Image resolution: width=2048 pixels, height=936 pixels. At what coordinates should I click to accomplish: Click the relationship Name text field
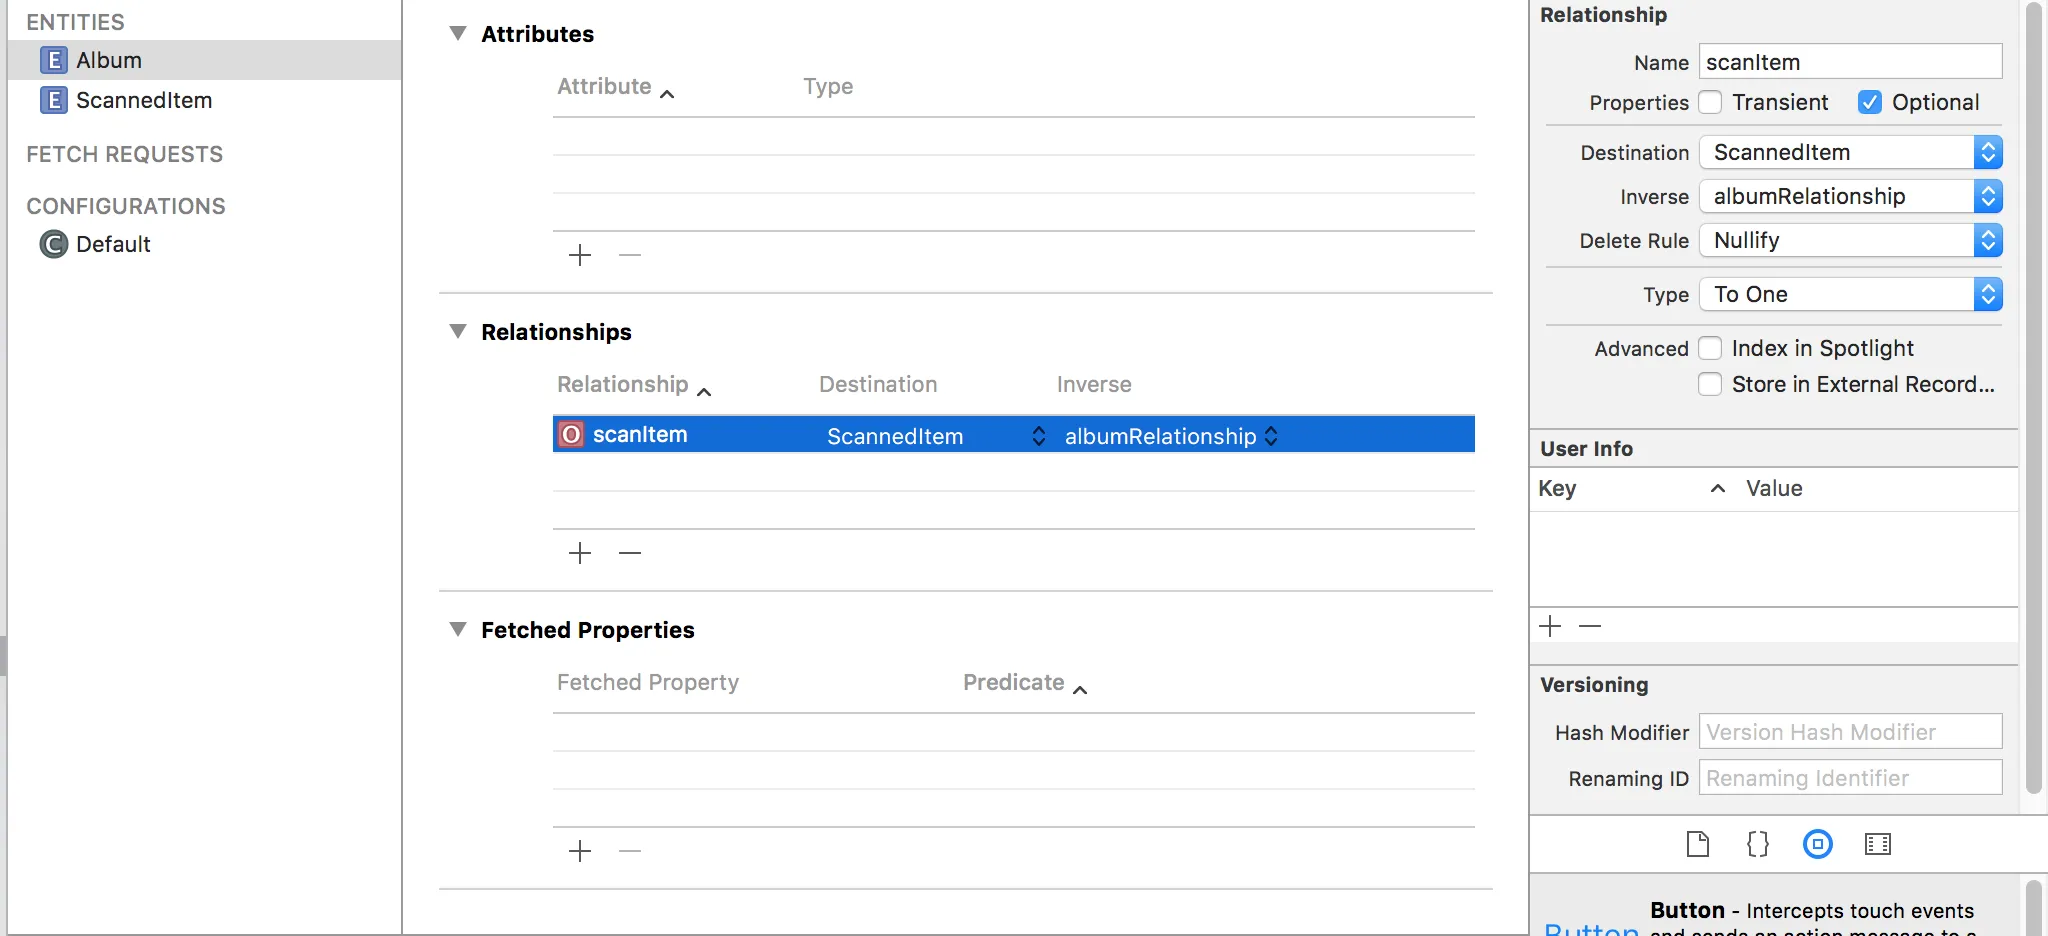pos(1850,62)
